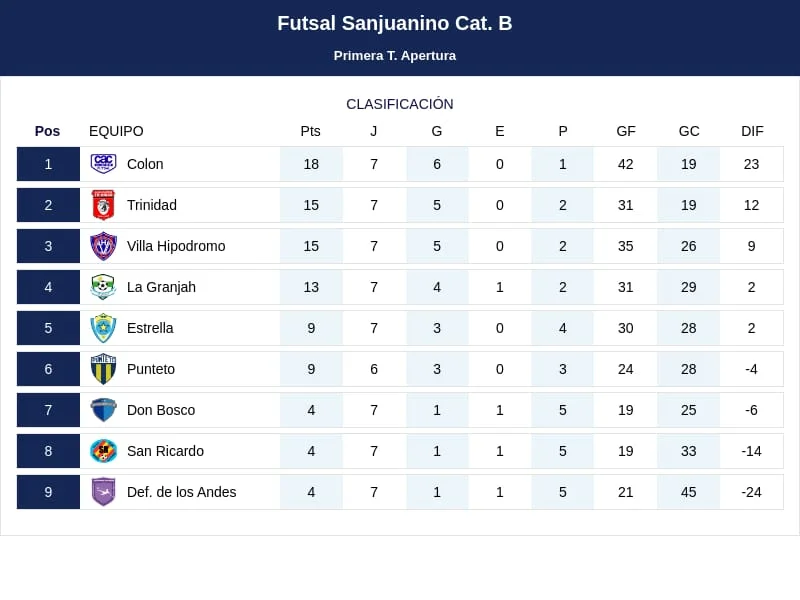Click the Pts column header

click(311, 131)
